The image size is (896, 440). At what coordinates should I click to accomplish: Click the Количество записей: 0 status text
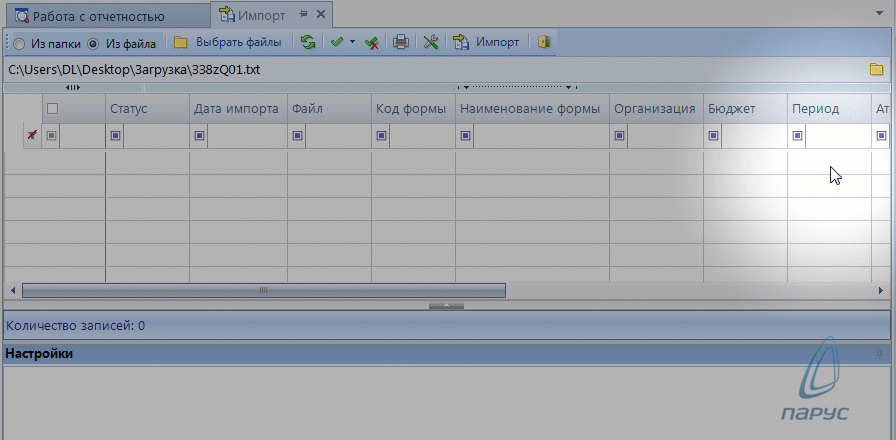(x=75, y=326)
